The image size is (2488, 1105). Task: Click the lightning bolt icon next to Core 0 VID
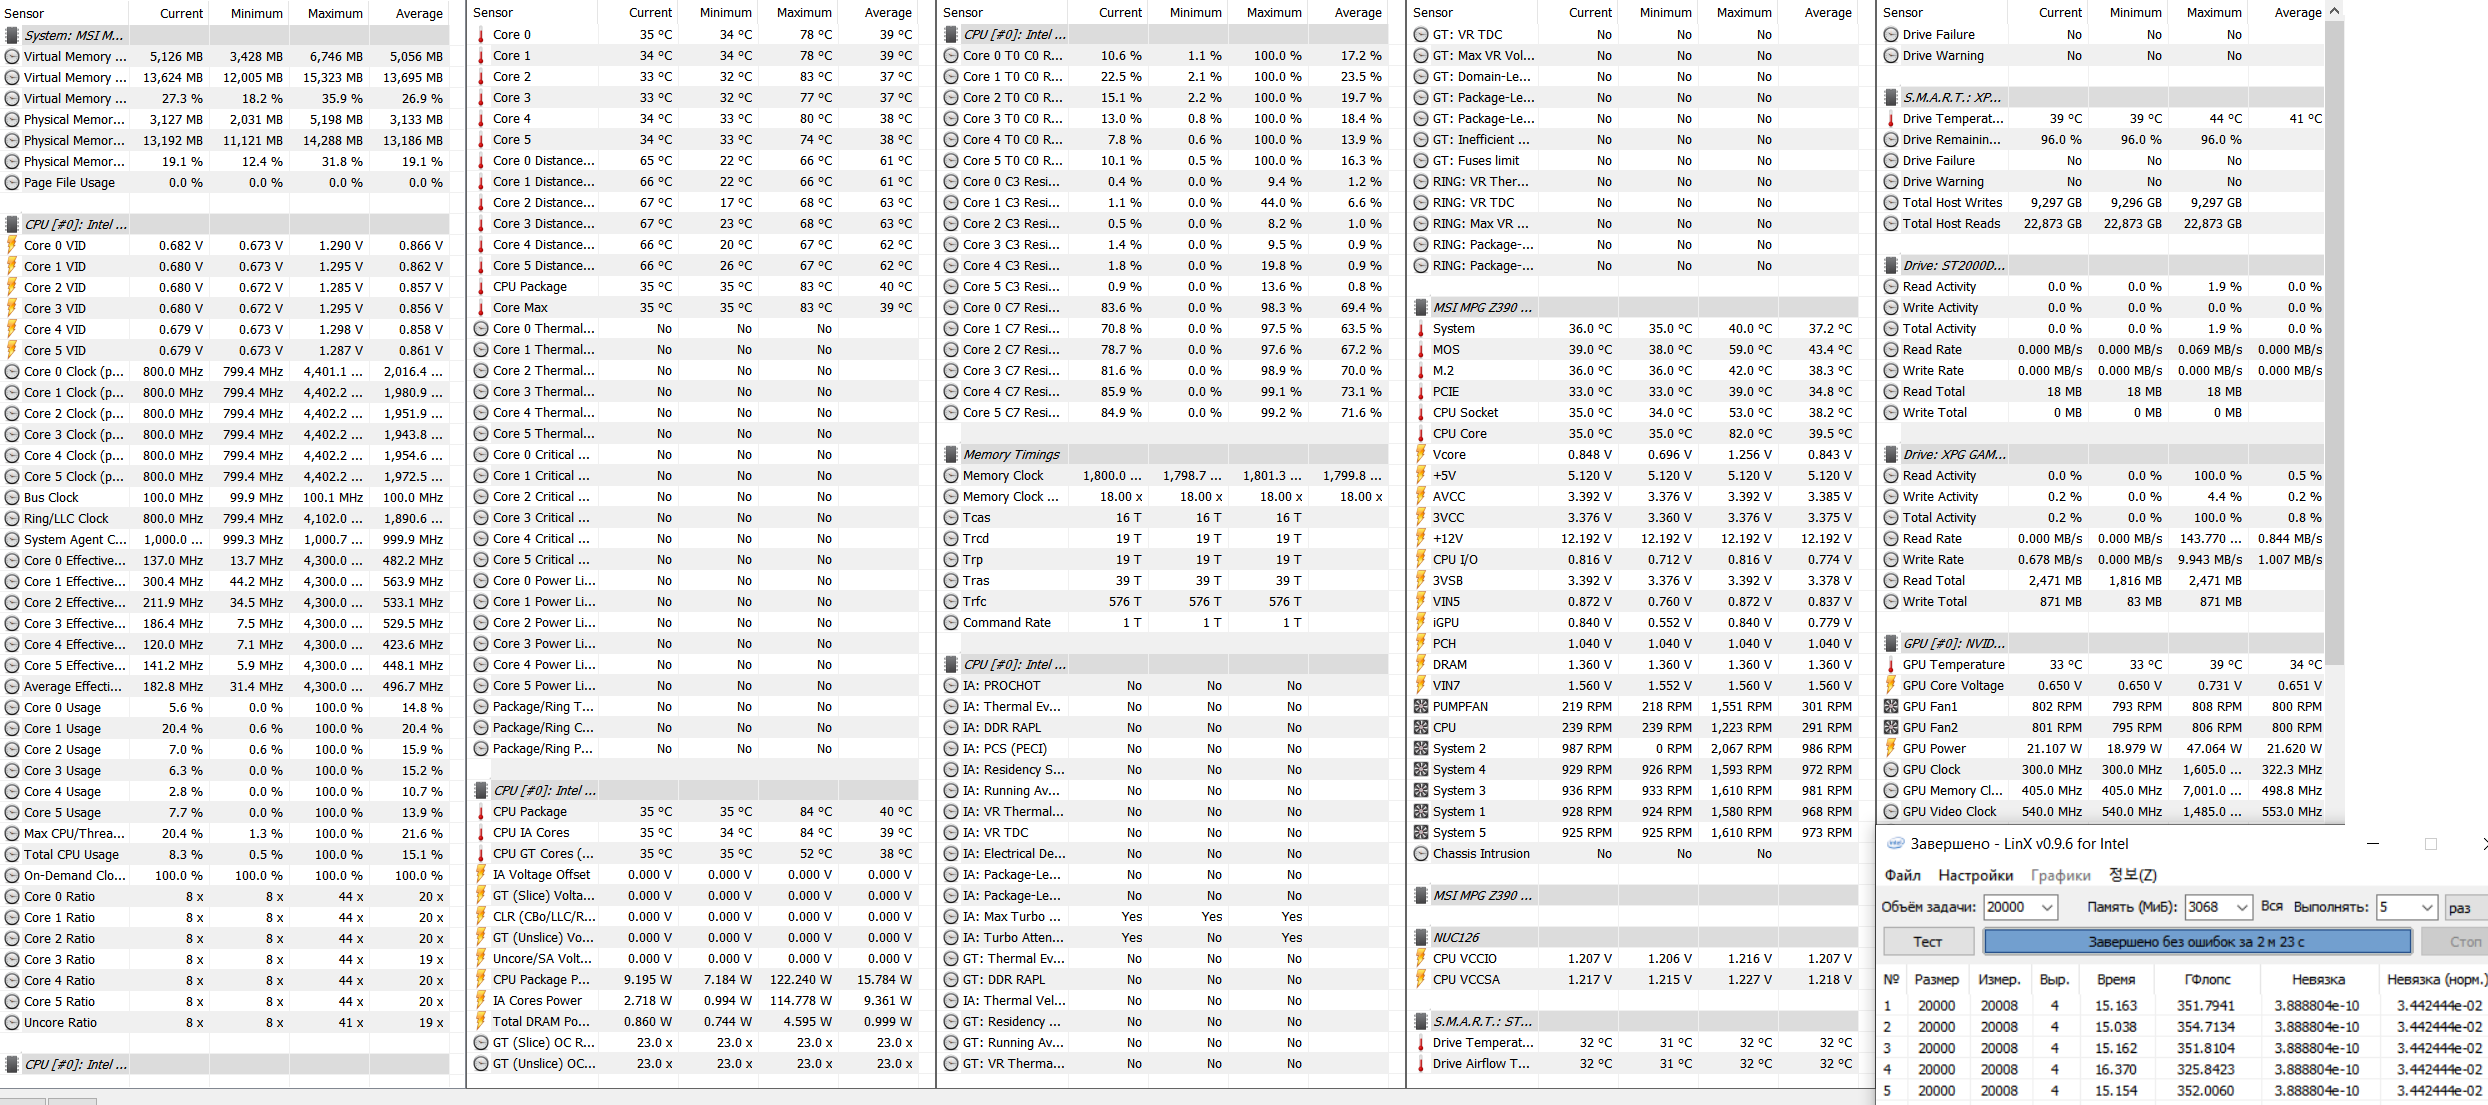tap(12, 245)
